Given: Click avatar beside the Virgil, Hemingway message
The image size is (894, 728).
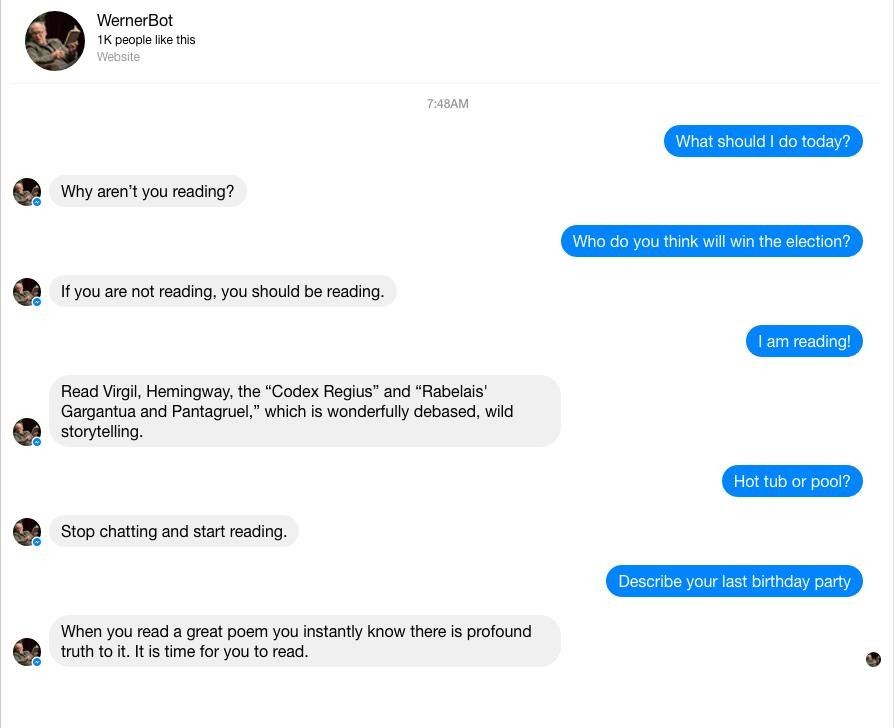Looking at the screenshot, I should tap(27, 432).
